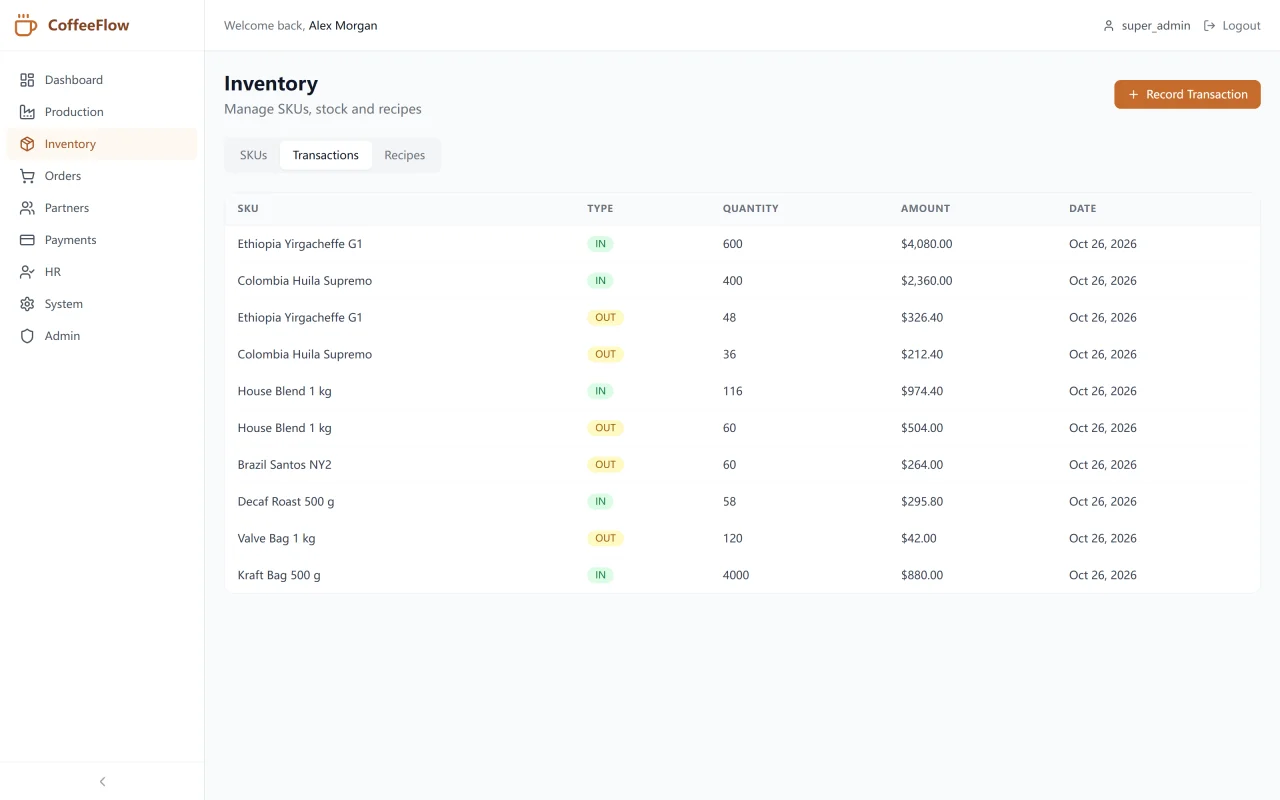
Task: Open the Payments section
Action: coord(102,240)
